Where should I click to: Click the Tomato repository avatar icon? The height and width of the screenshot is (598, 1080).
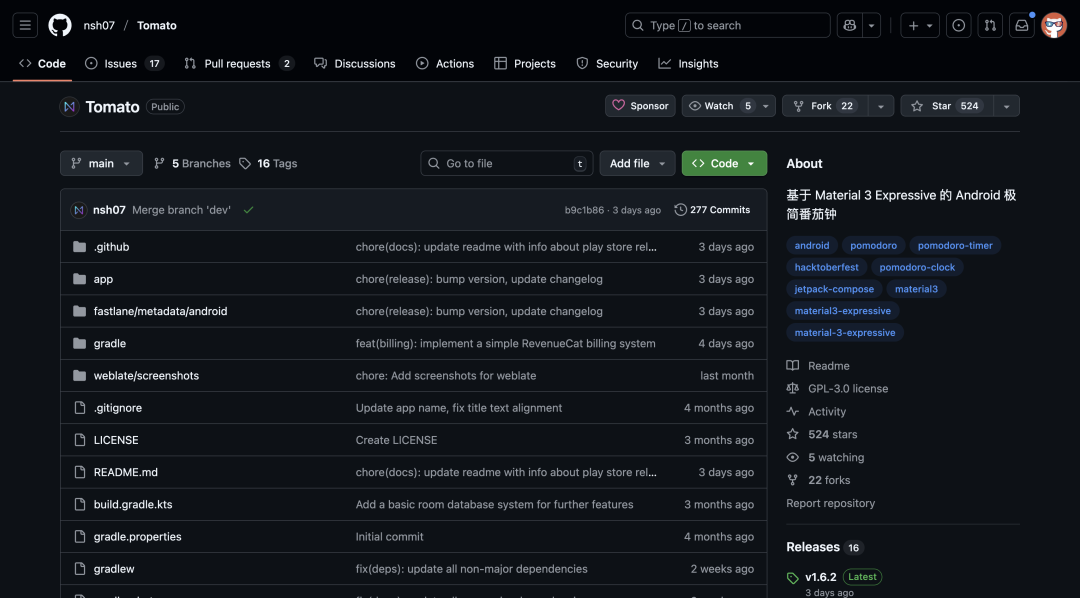pos(69,107)
